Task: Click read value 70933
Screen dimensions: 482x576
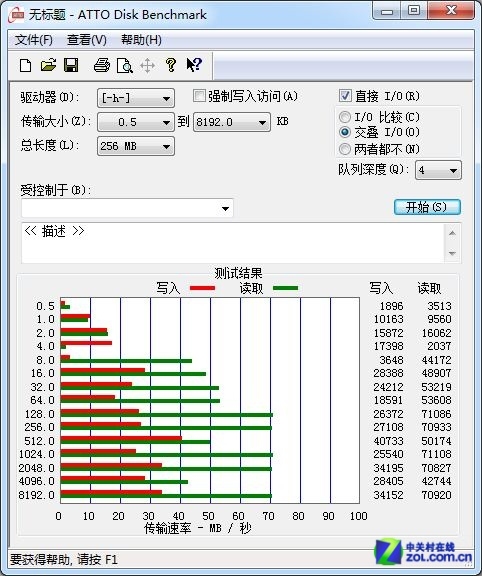Action: pos(436,427)
